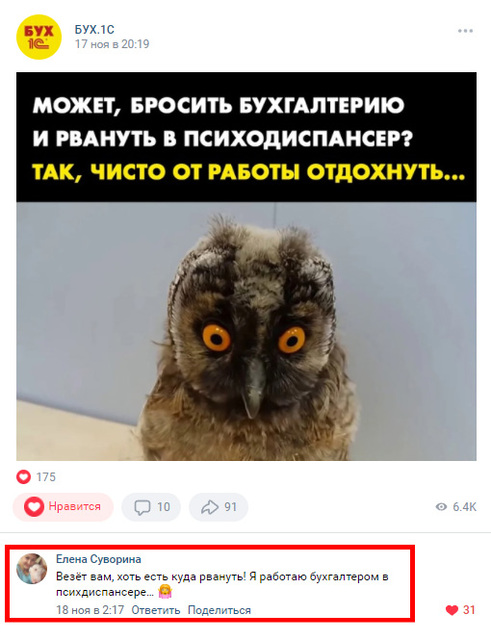
Task: Open the post timestamp 17 ноя в 20:19
Action: 112,44
